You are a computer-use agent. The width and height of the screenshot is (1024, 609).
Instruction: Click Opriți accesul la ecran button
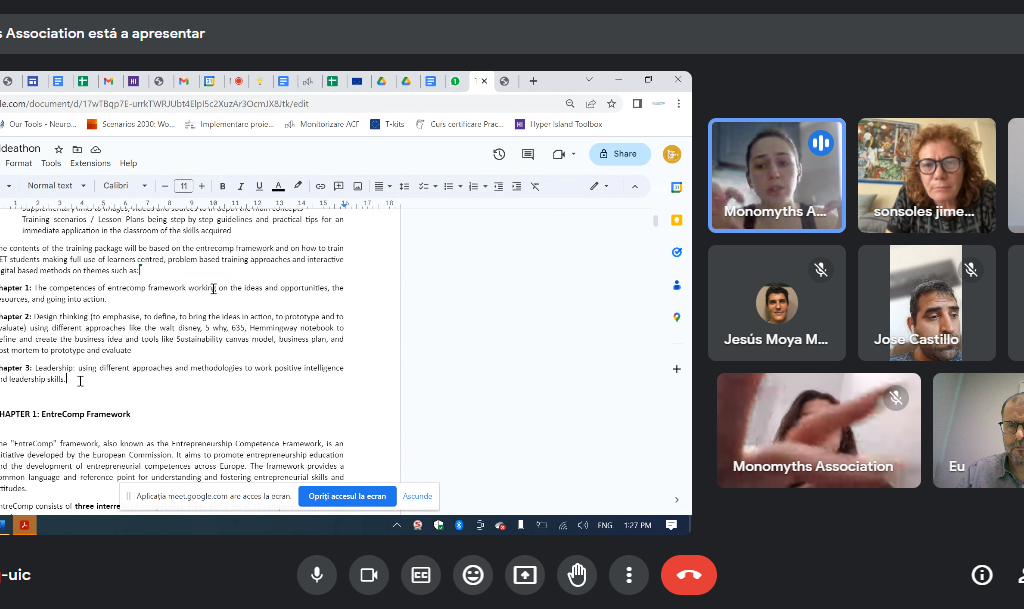[x=346, y=496]
